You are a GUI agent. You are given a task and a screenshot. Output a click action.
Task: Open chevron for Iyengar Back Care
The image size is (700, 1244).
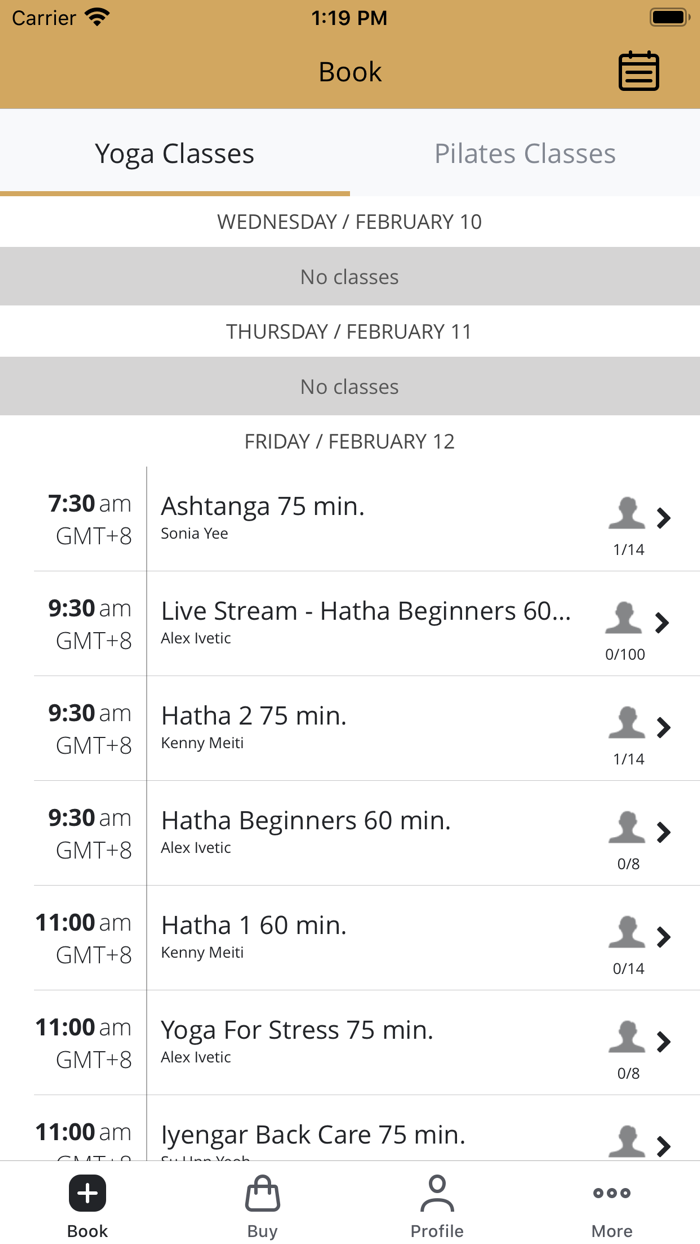[x=663, y=1146]
